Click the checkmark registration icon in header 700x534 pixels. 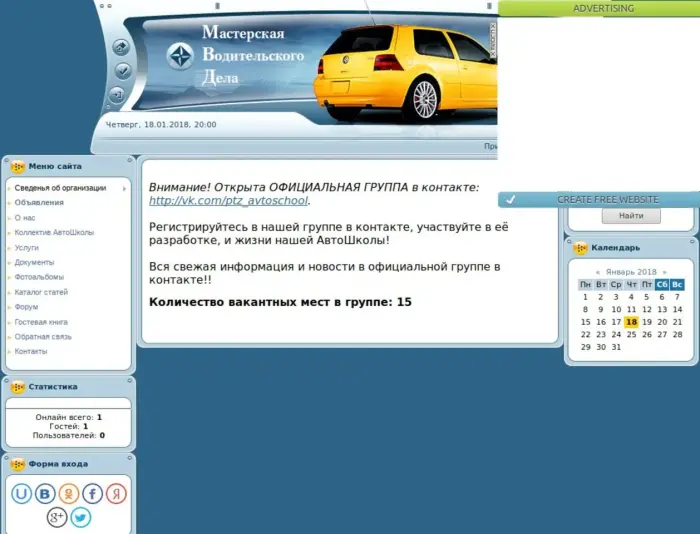121,71
